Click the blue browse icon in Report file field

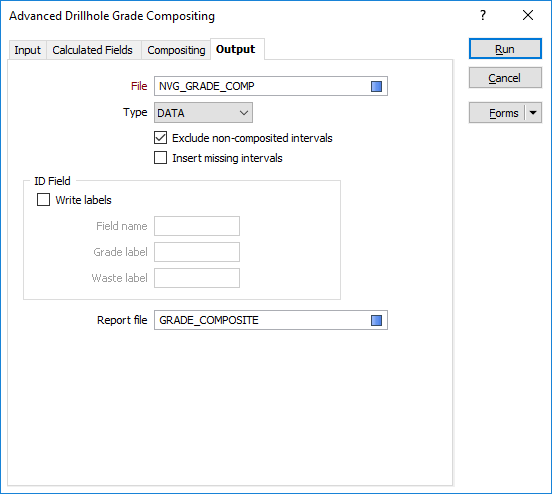376,320
